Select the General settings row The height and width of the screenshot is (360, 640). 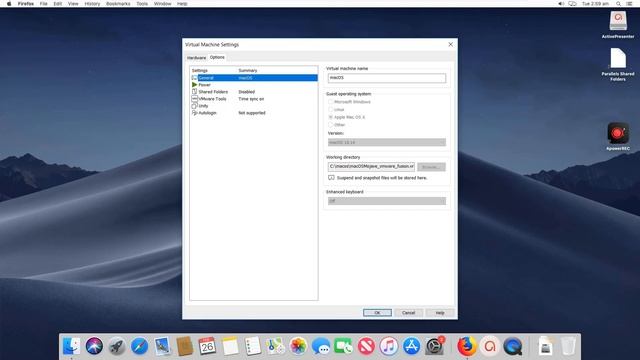coord(254,78)
